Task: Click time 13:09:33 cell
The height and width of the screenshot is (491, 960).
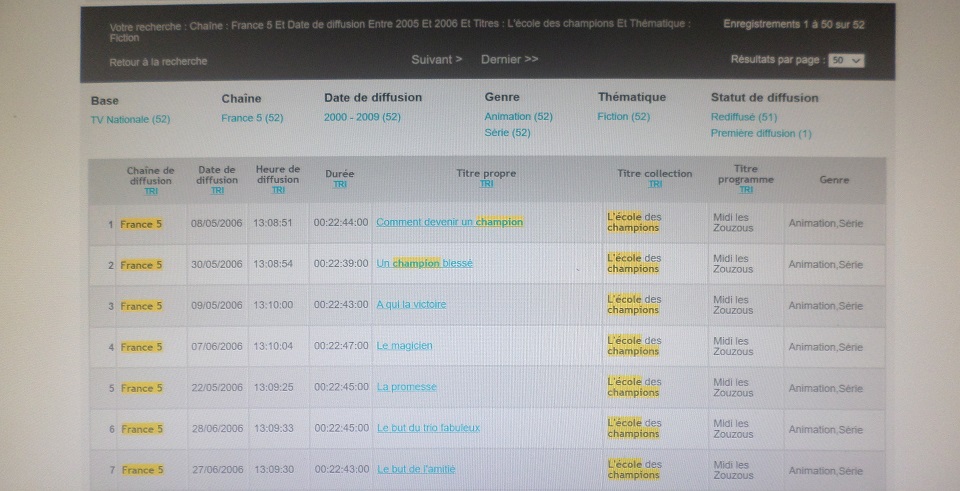Action: tap(274, 429)
